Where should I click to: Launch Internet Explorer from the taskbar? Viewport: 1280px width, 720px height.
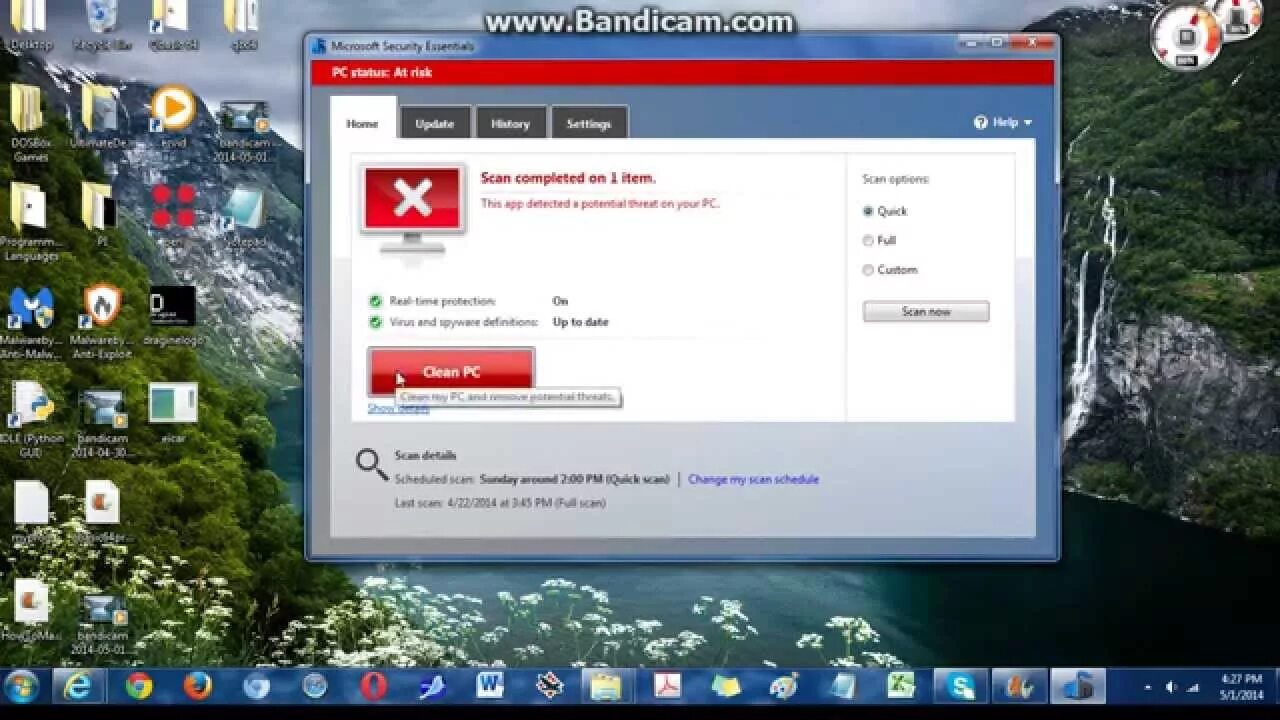pyautogui.click(x=77, y=686)
